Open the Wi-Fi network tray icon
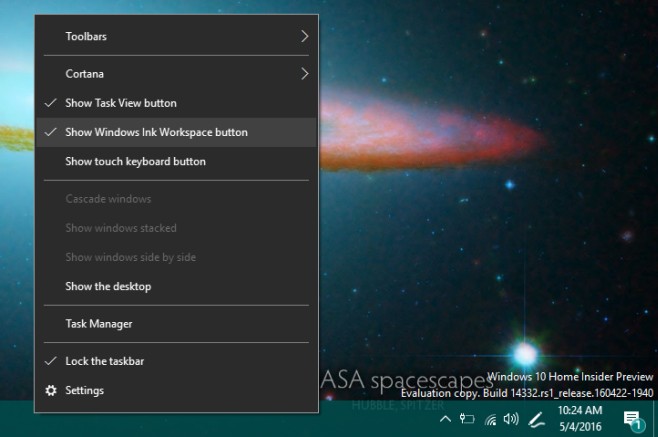 (x=490, y=419)
